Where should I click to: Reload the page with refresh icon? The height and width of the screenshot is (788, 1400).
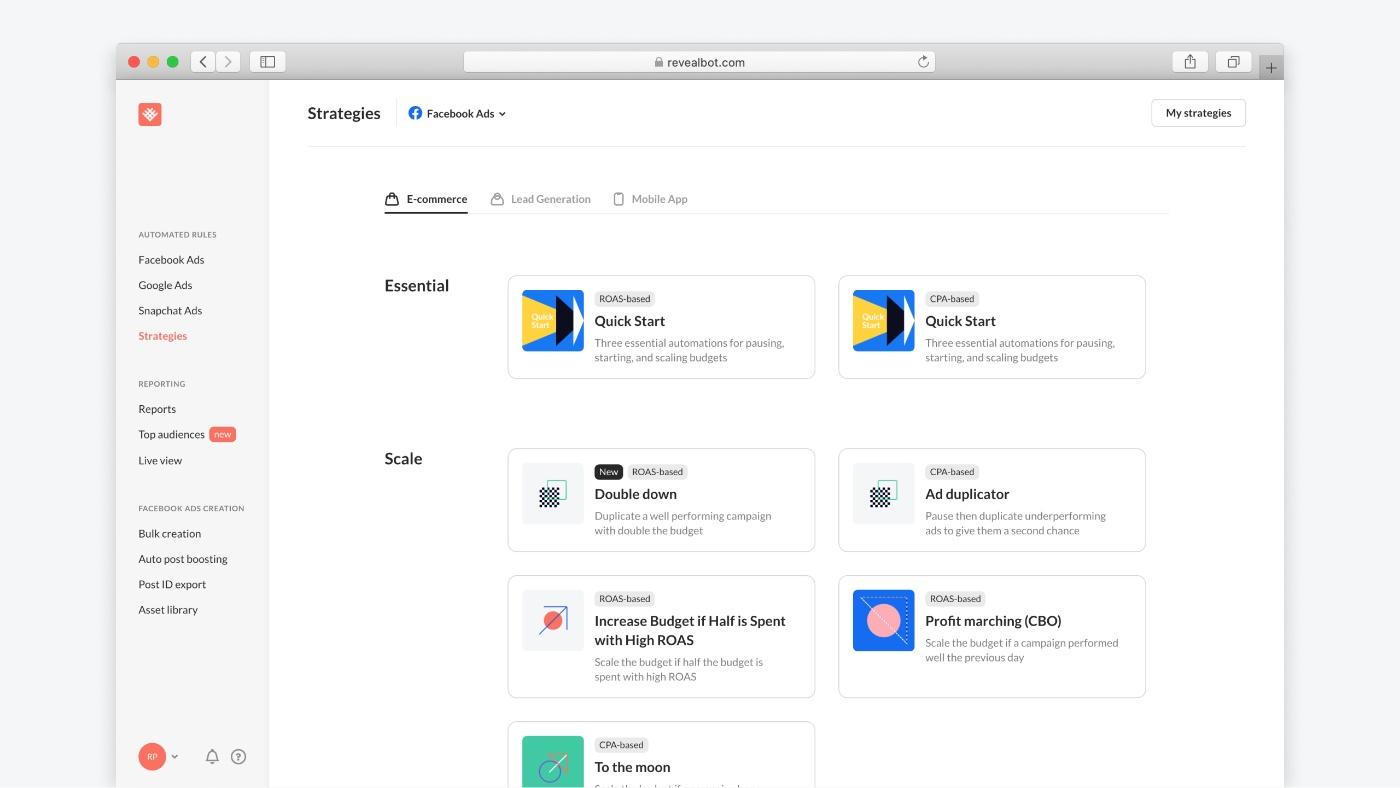tap(923, 62)
